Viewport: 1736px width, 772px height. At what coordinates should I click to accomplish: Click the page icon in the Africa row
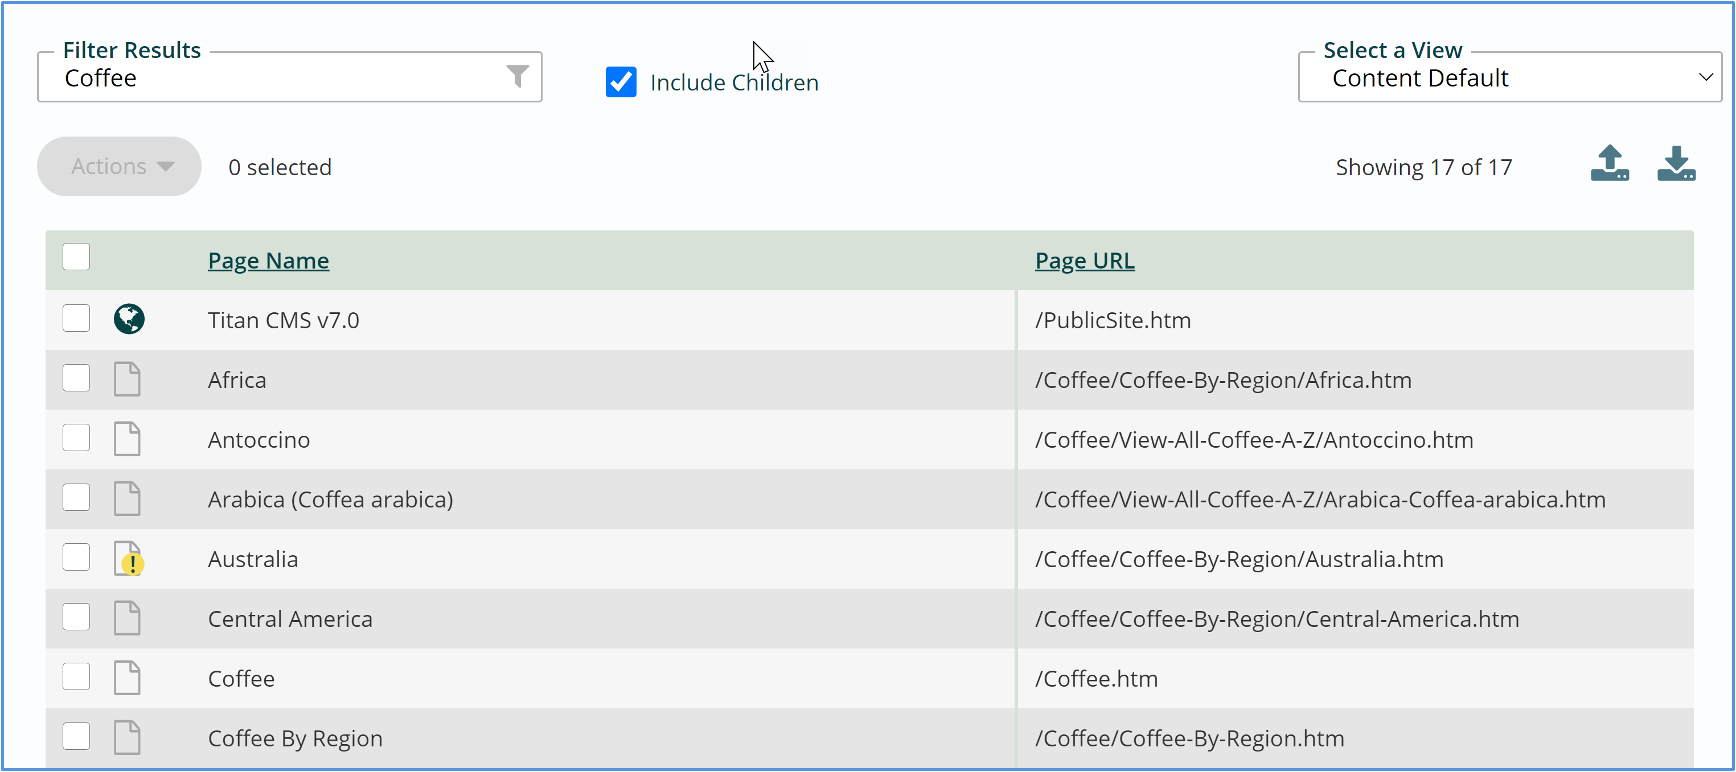tap(127, 379)
